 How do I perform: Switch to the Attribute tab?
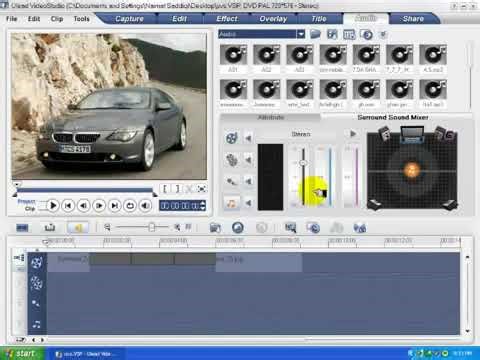coord(271,117)
